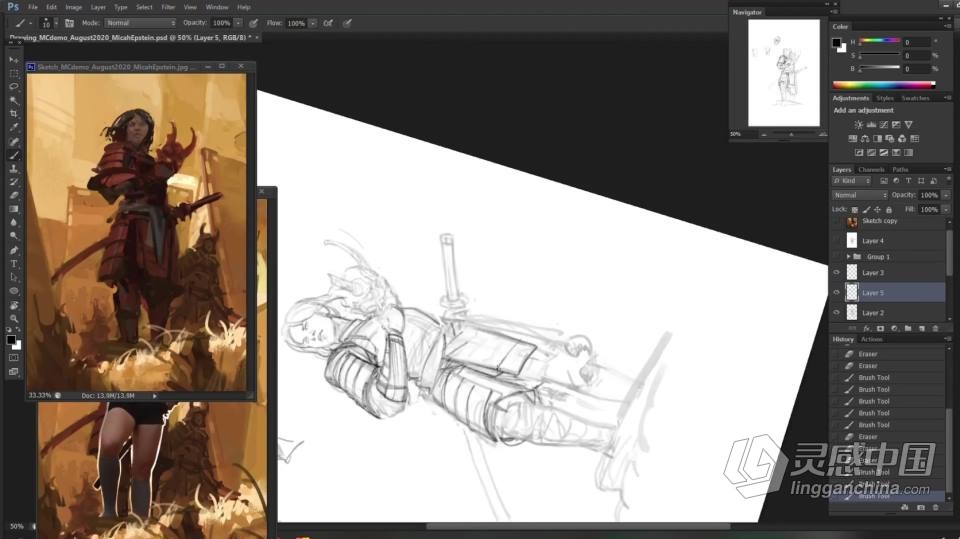The image size is (960, 539).
Task: Hide Layer 3 with its eye icon
Action: pos(836,273)
